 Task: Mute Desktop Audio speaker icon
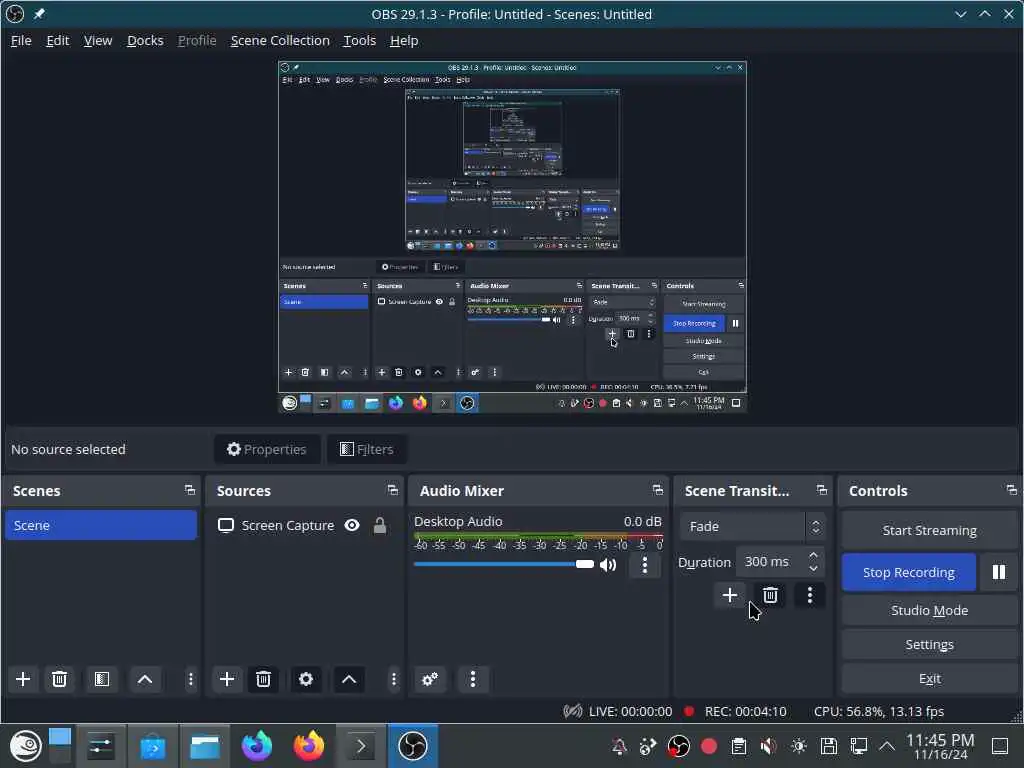point(608,565)
